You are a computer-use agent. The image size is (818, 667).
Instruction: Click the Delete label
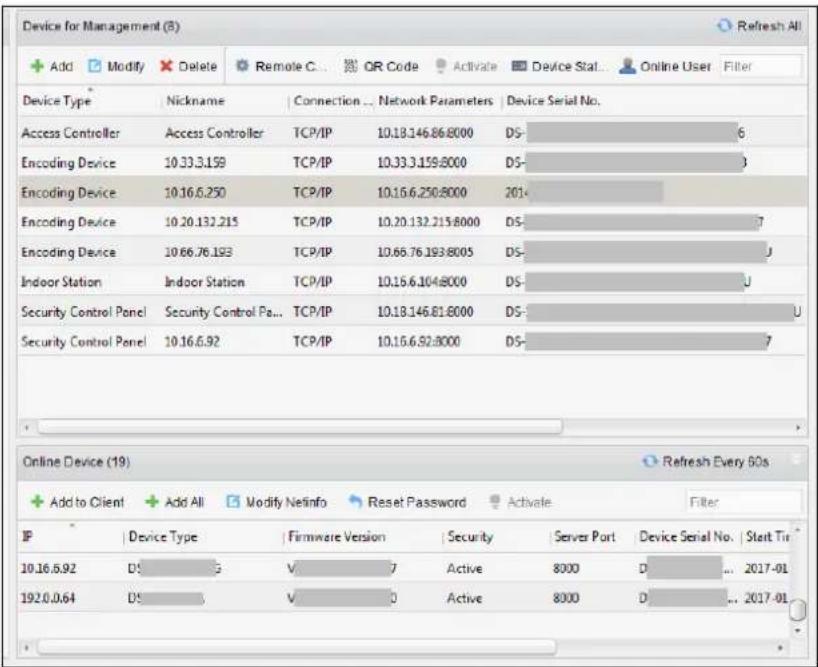pos(198,66)
